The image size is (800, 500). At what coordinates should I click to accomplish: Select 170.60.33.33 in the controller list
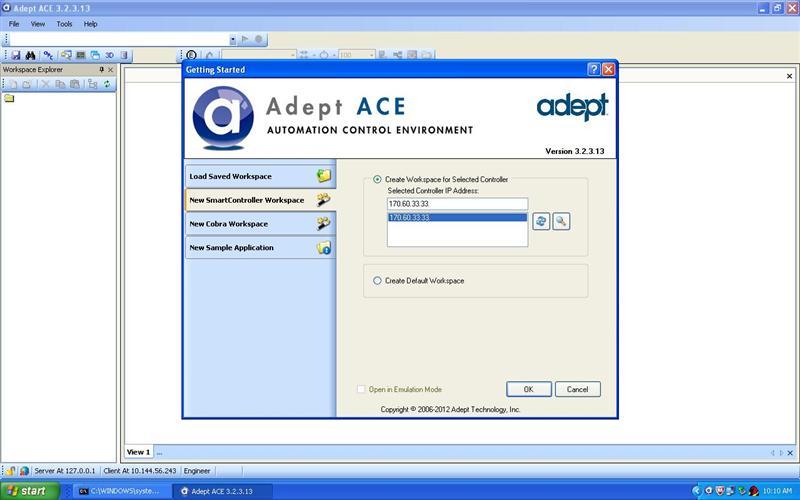[x=457, y=217]
